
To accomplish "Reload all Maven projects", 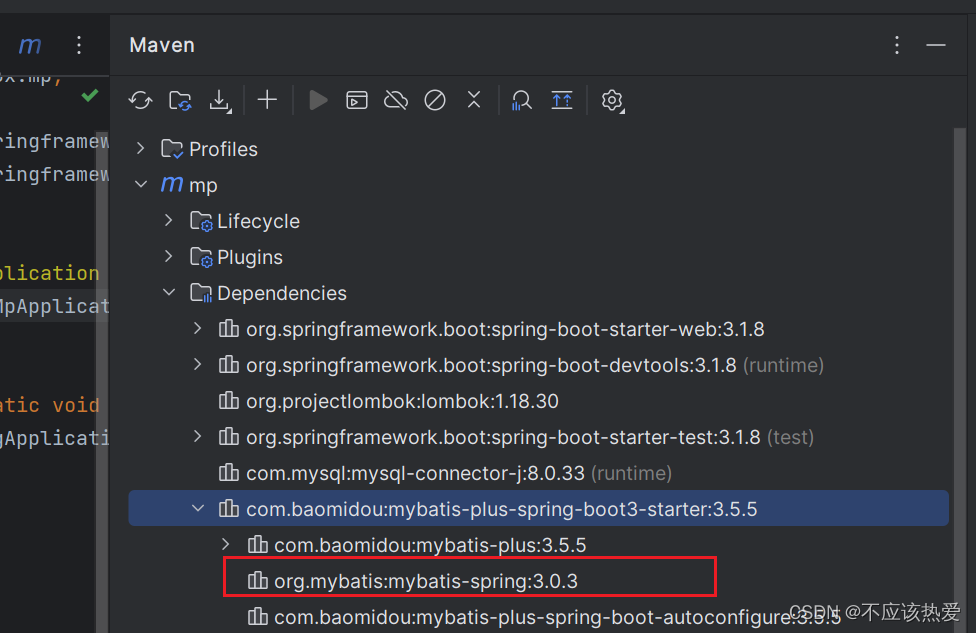I will (140, 100).
